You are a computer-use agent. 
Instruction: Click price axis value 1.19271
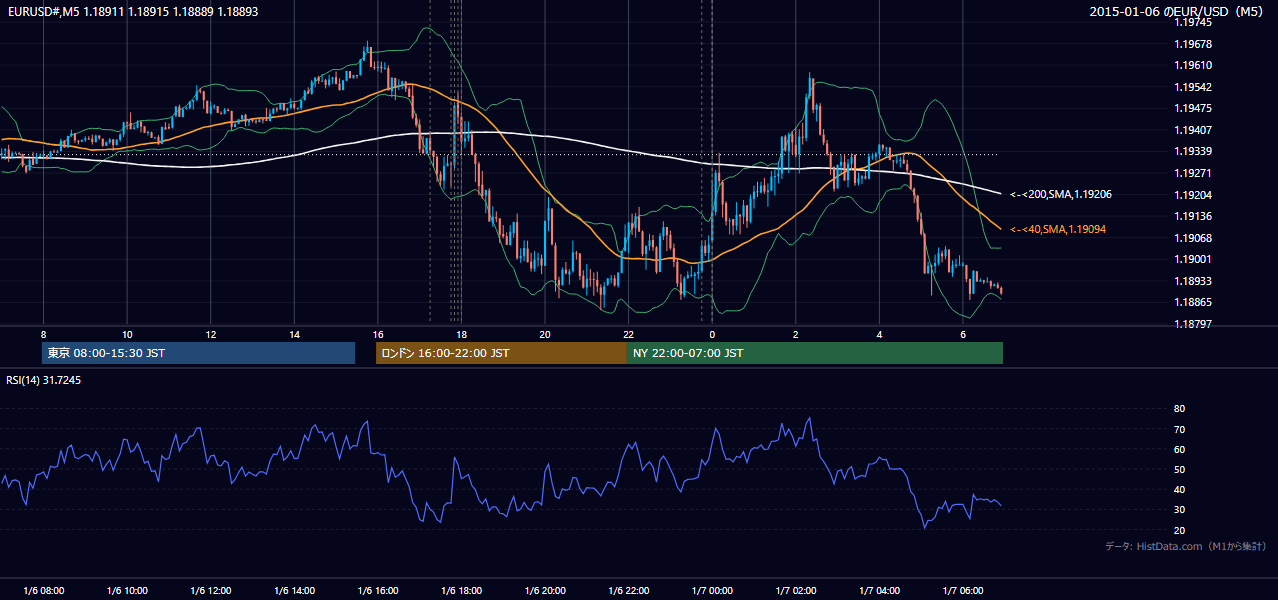tap(1194, 173)
